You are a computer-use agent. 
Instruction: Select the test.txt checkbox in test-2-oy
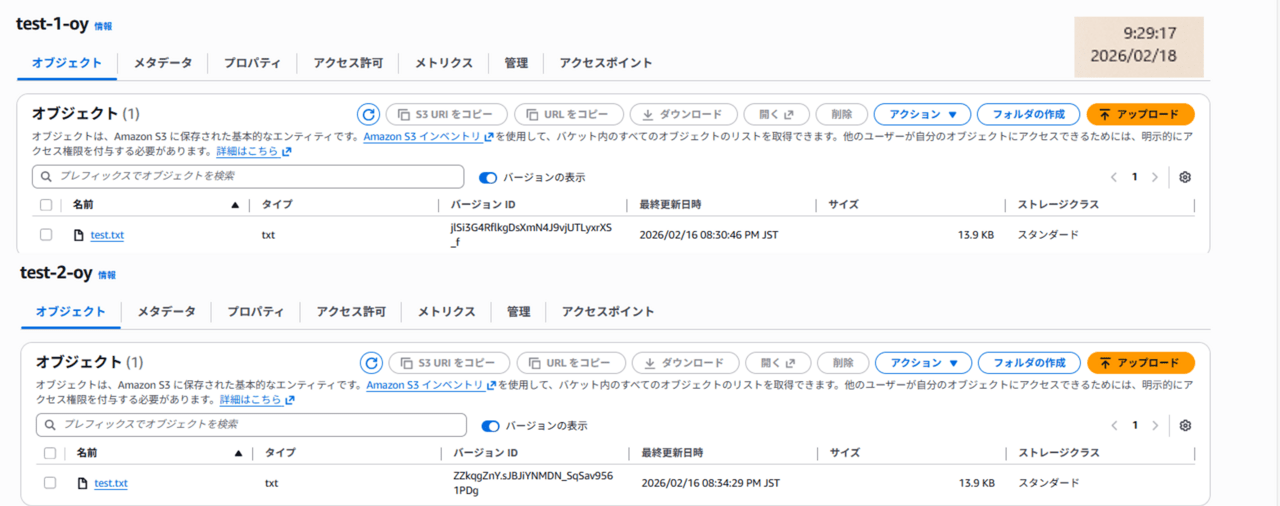(x=50, y=483)
